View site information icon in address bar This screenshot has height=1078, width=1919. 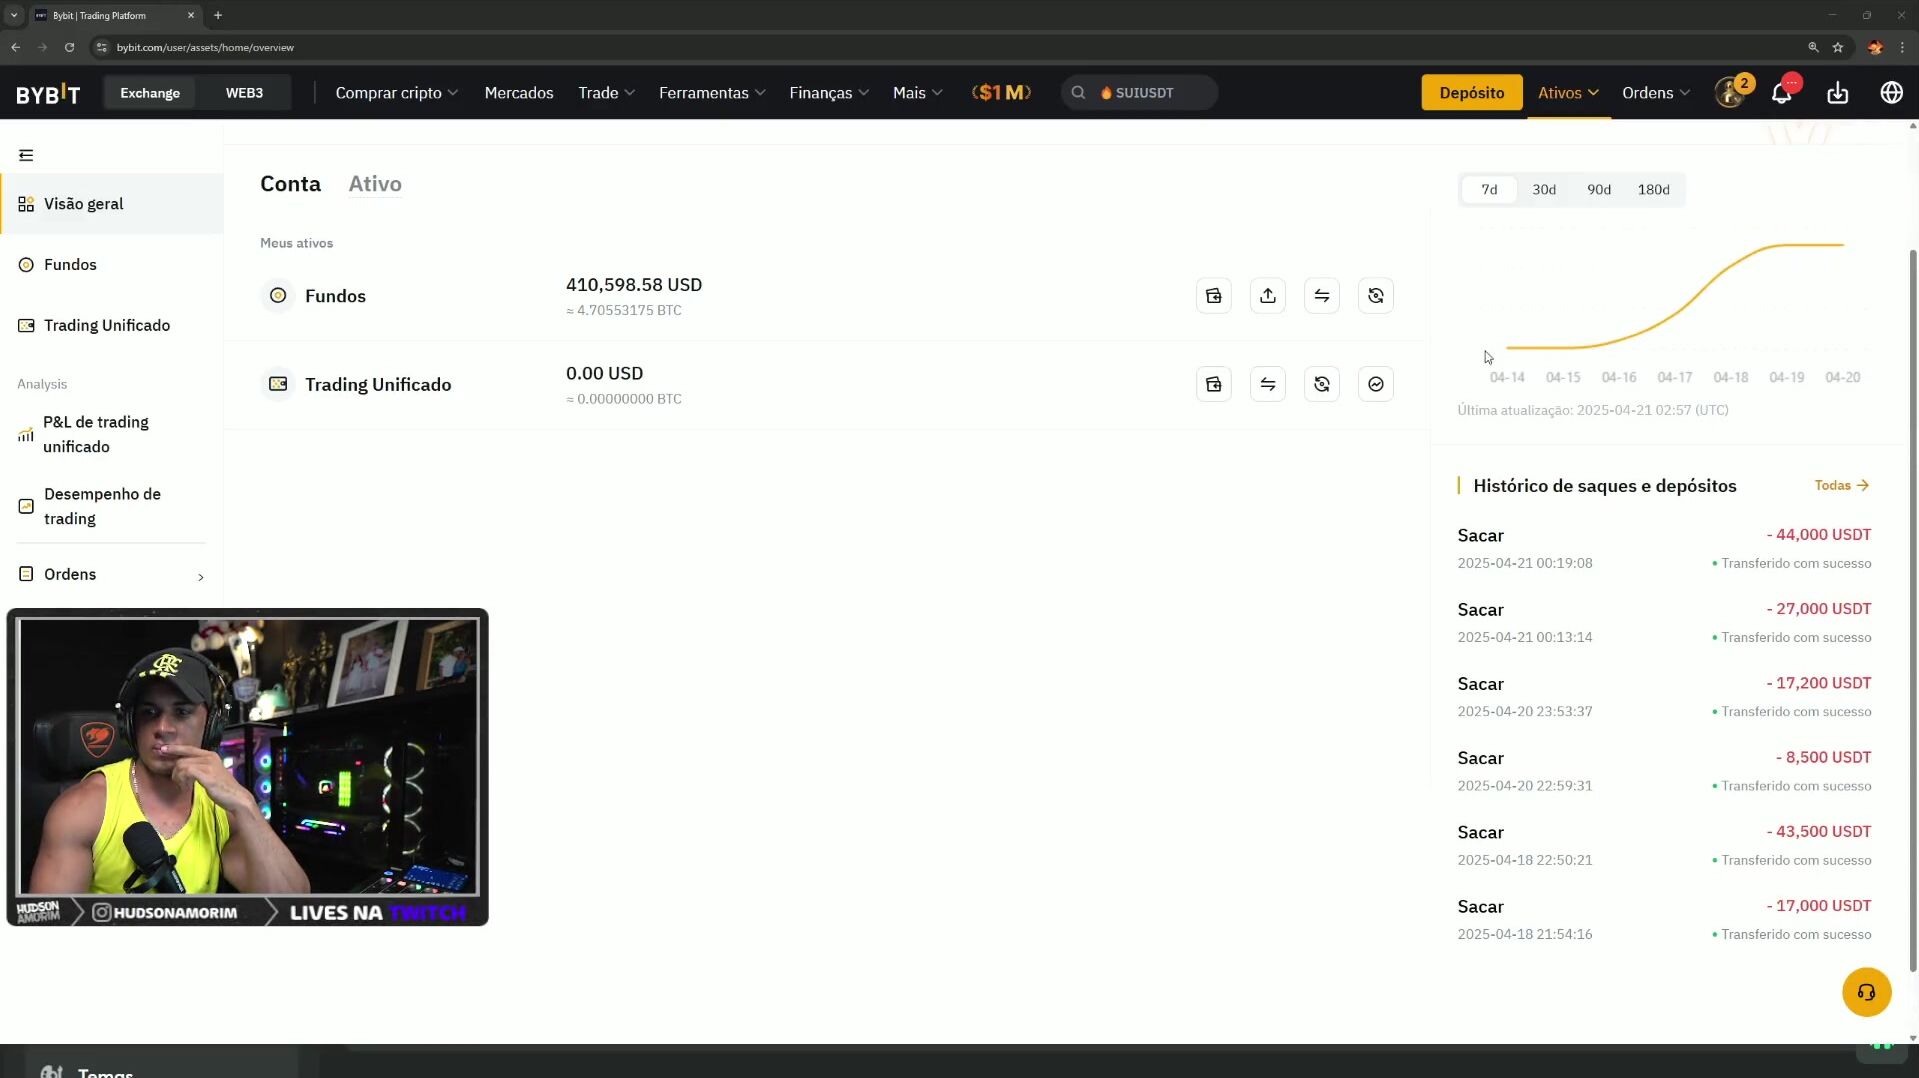click(x=101, y=47)
